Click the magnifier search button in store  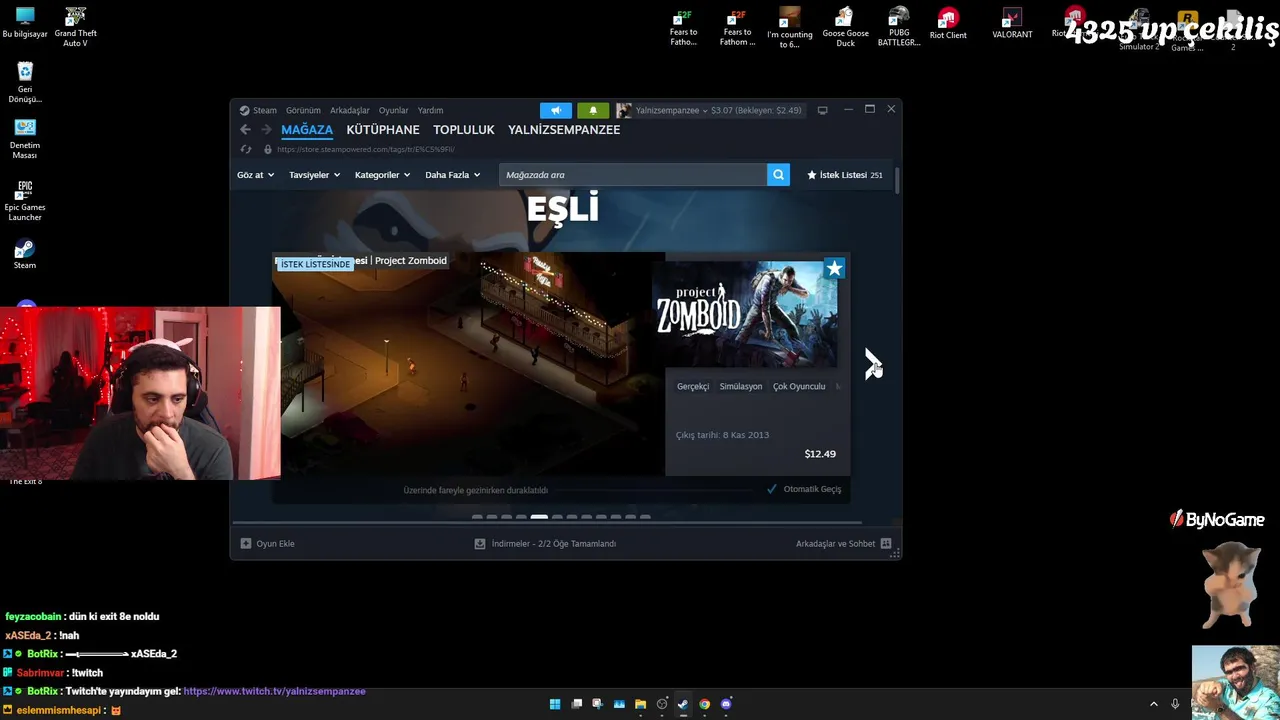[x=778, y=175]
